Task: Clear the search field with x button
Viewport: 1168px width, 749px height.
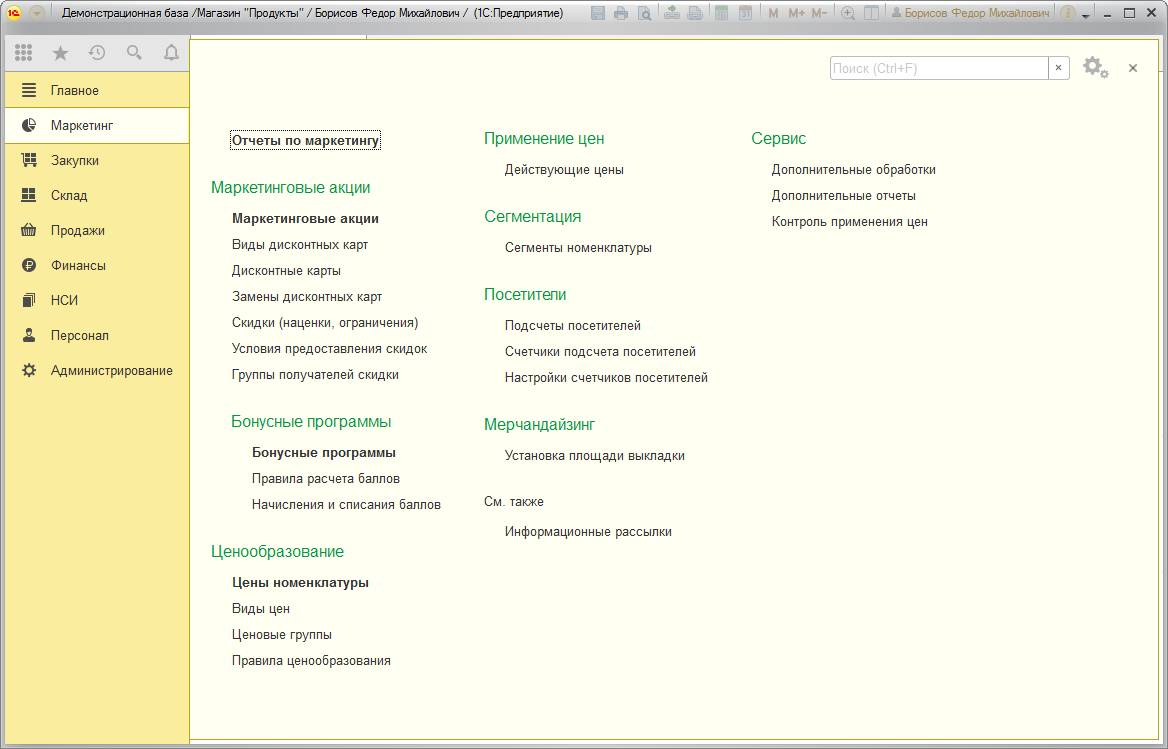Action: click(1058, 68)
